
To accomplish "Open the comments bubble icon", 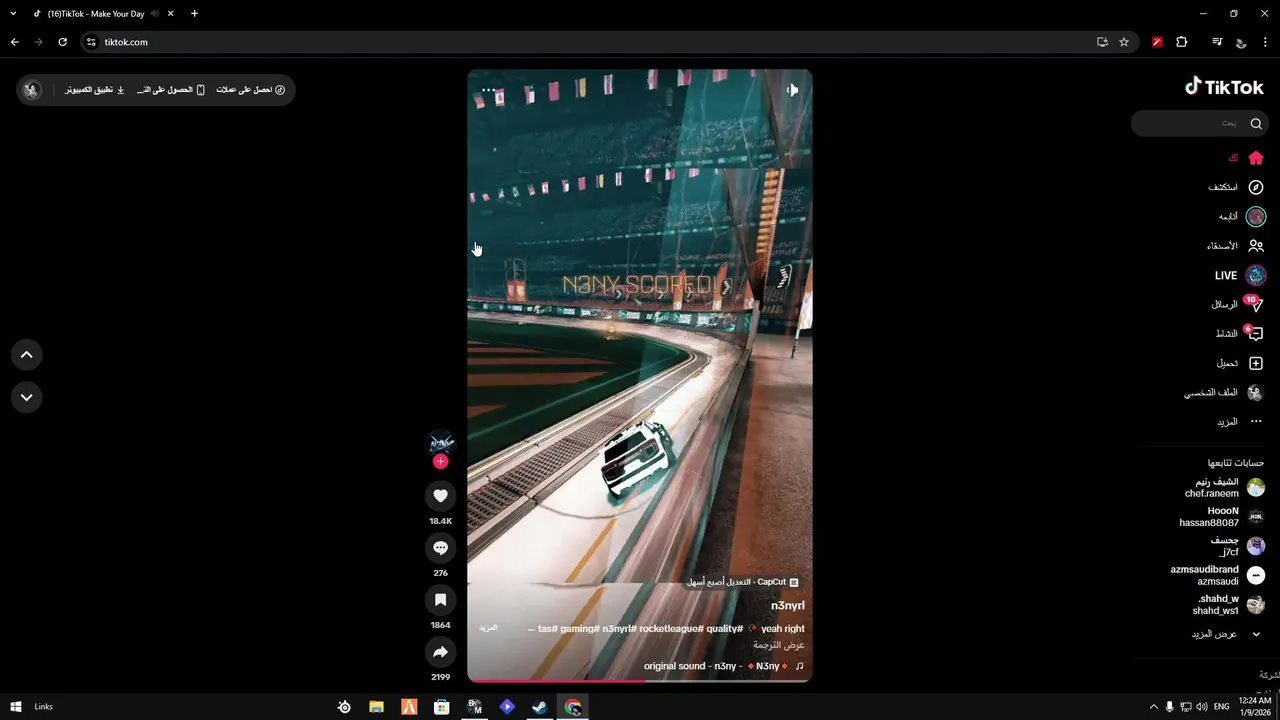I will (x=440, y=548).
